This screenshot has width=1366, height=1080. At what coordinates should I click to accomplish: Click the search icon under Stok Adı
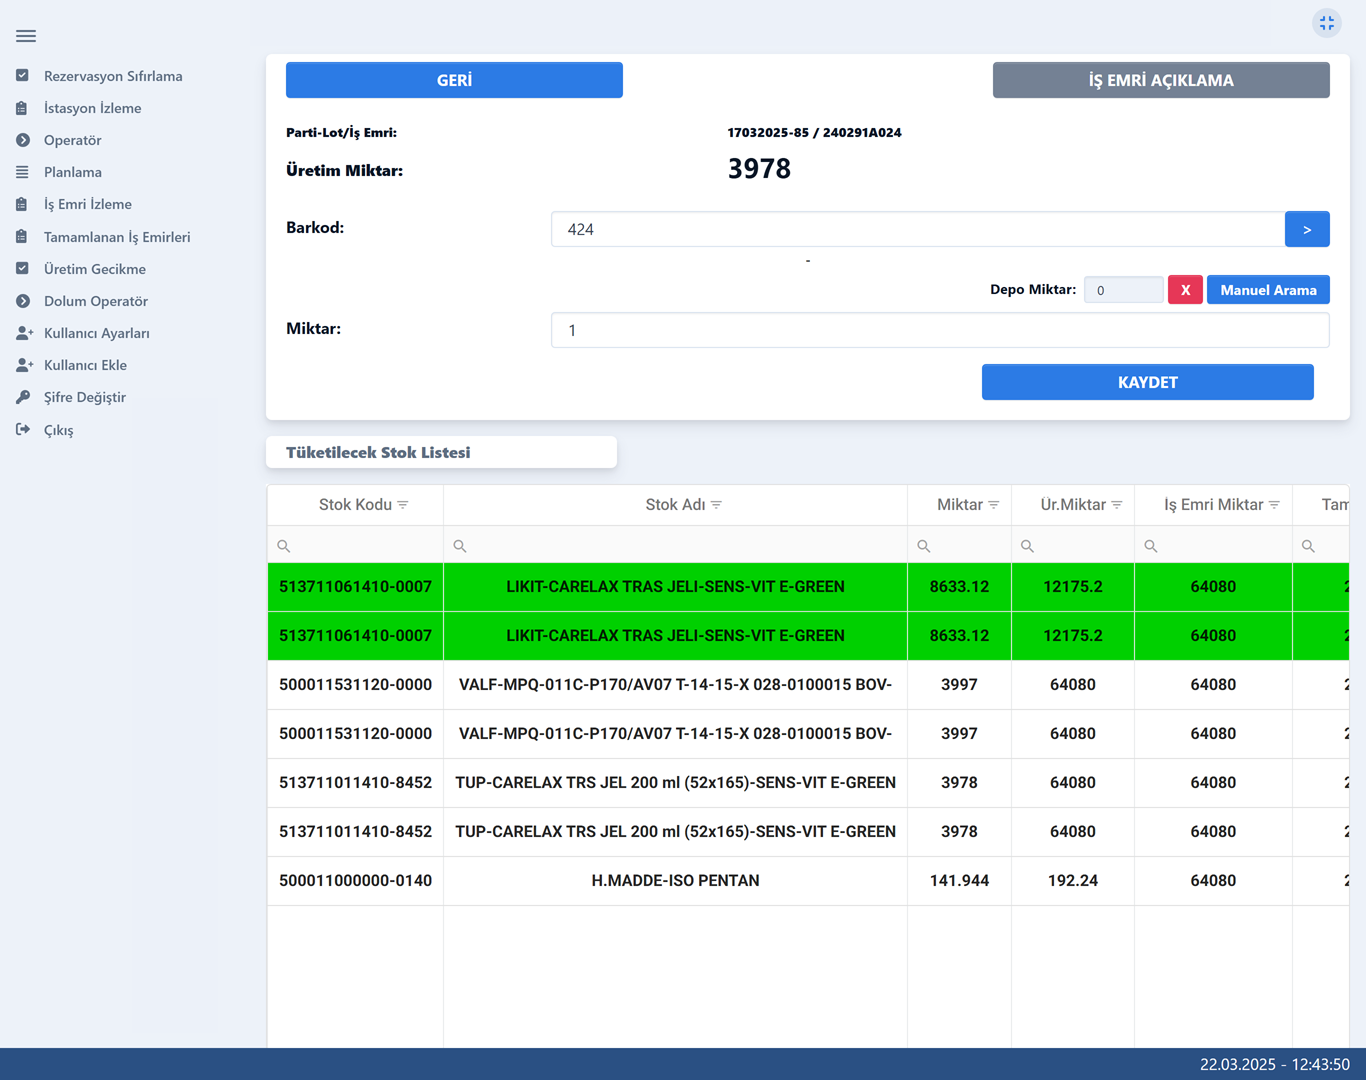460,546
